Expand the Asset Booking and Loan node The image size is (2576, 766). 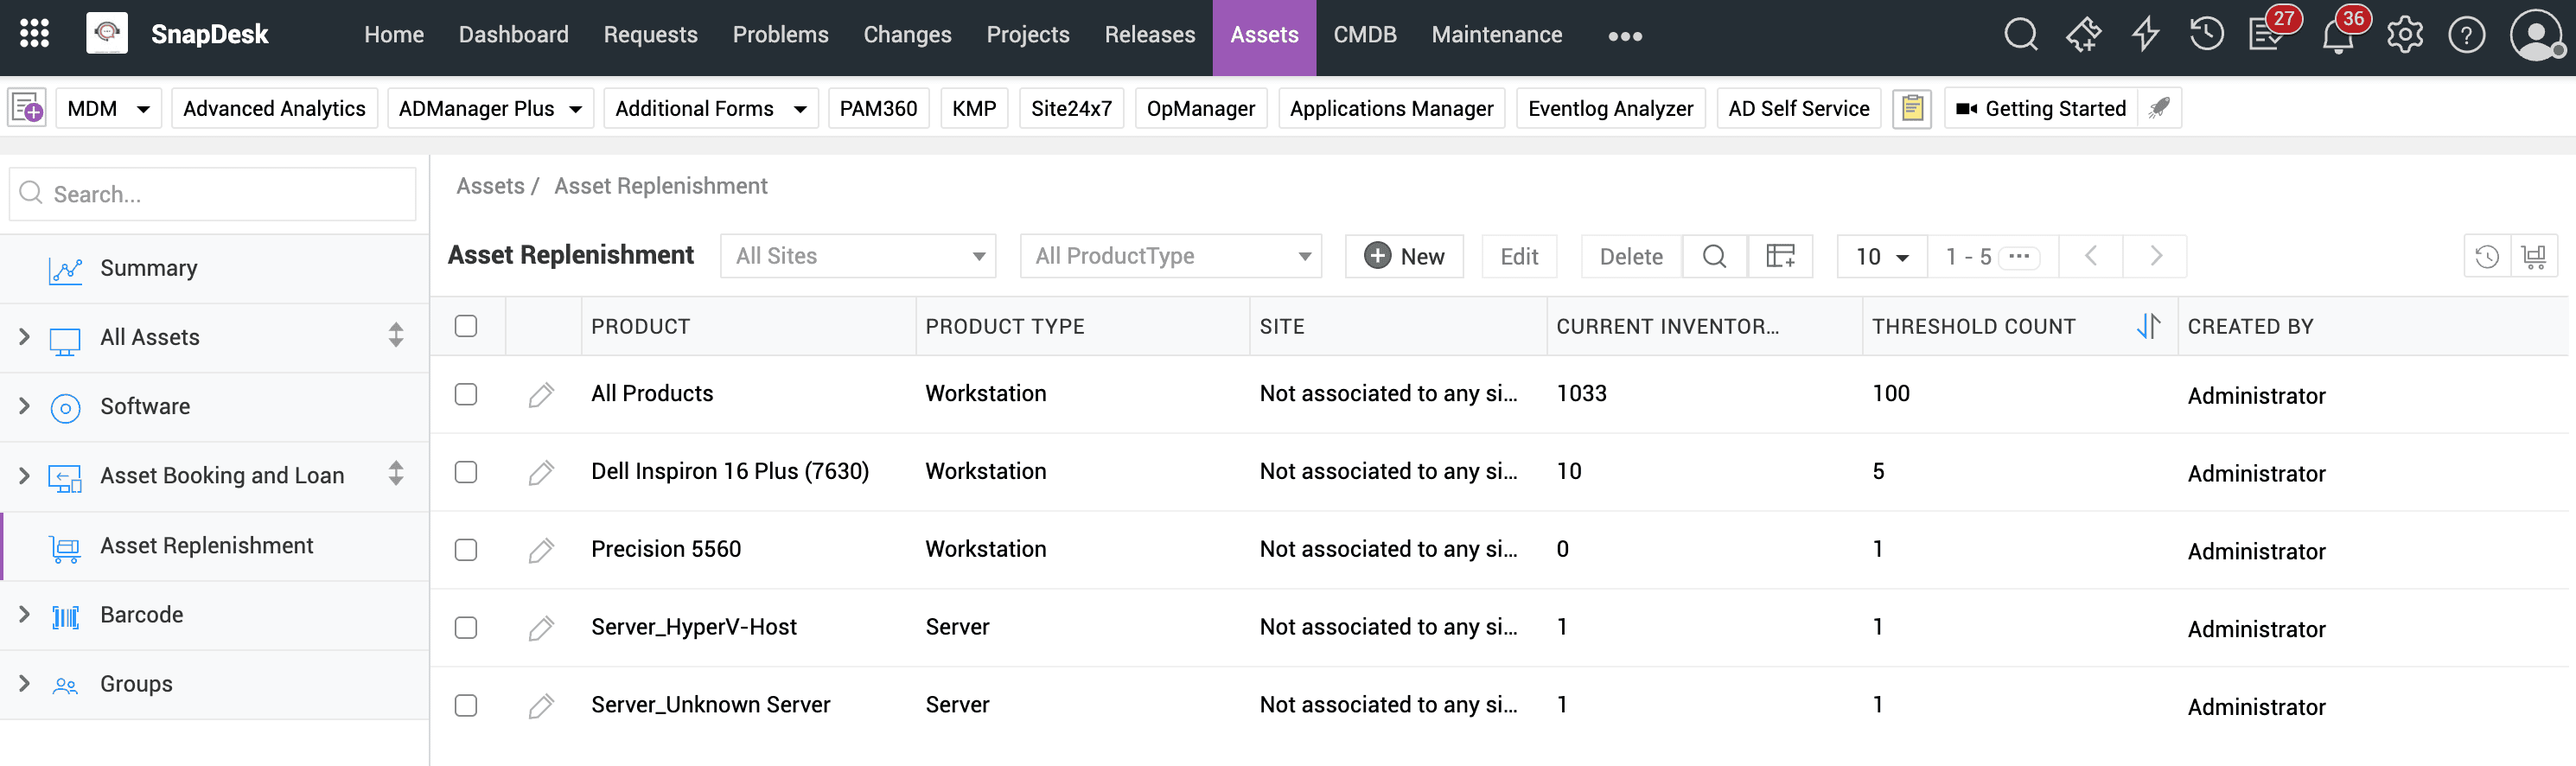[x=24, y=475]
